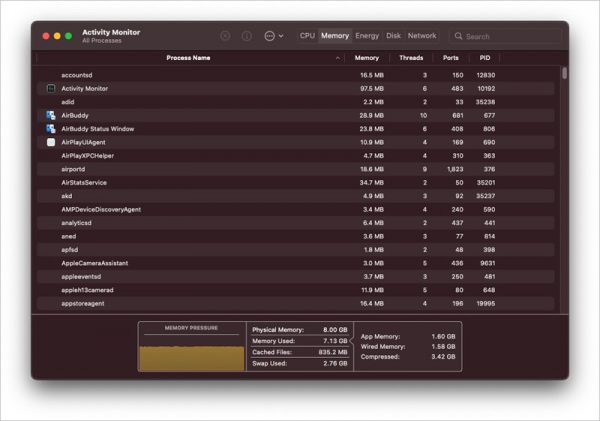This screenshot has height=421, width=600.
Task: Click the process info inspect icon
Action: tap(246, 36)
